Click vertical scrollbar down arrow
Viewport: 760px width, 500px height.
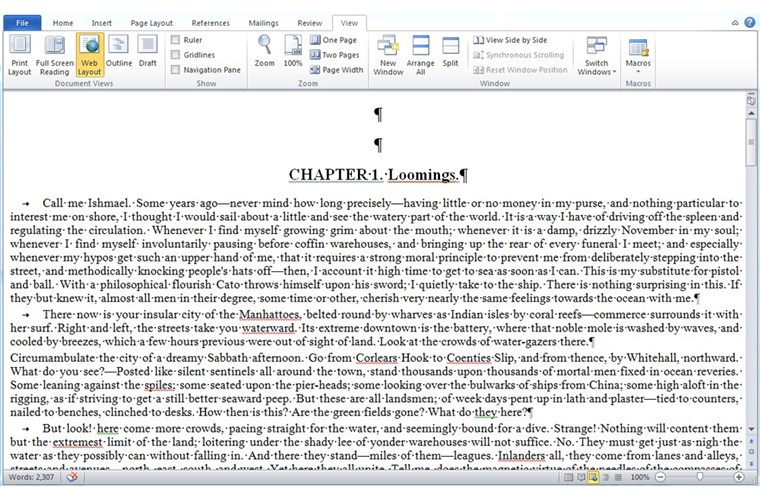coord(751,429)
